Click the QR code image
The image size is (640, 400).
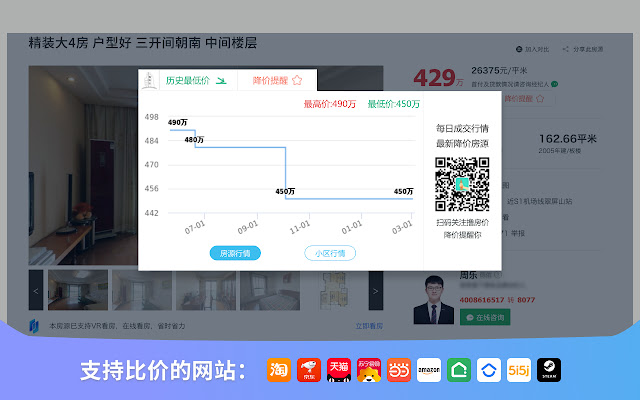click(462, 184)
